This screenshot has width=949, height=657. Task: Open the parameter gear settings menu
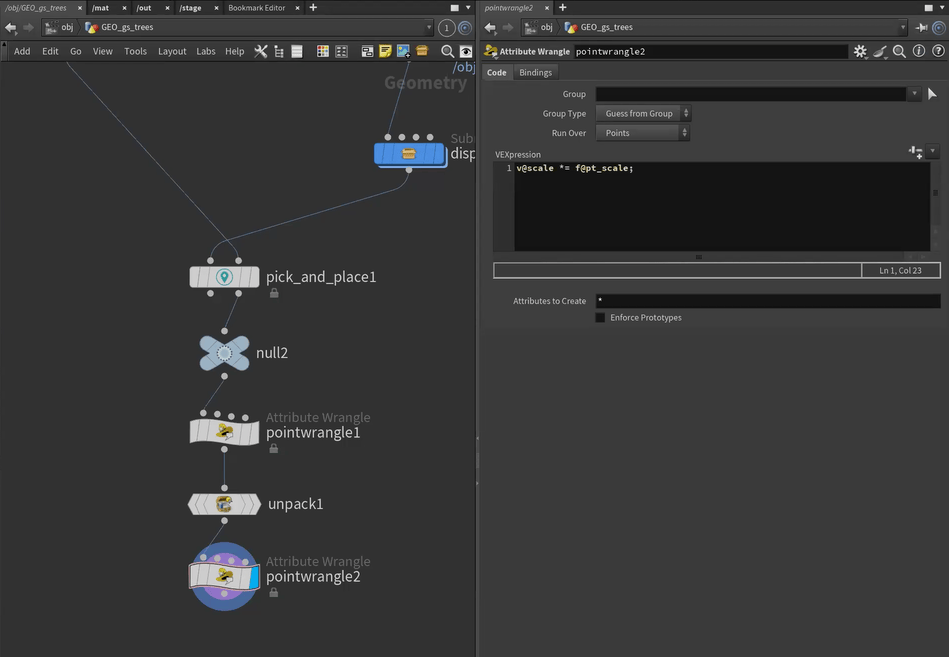[x=859, y=51]
